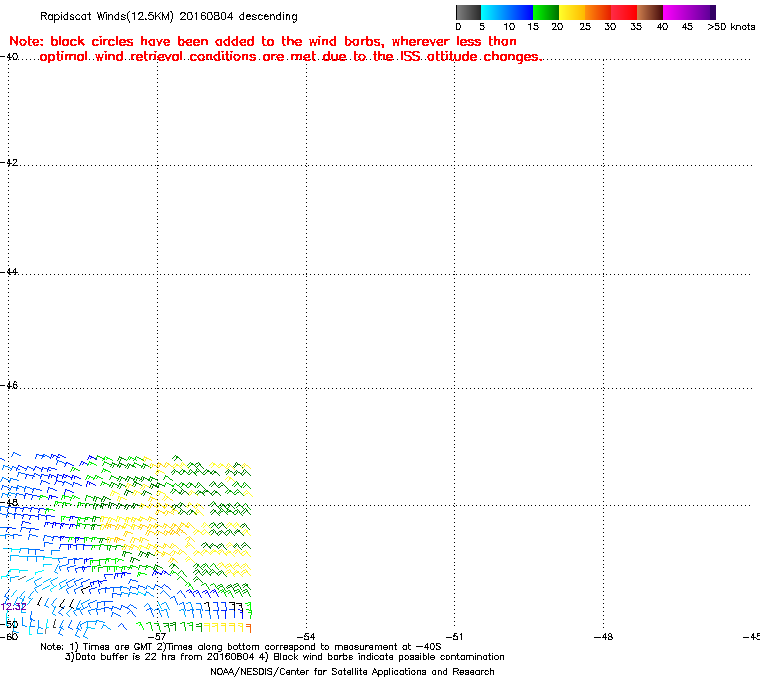Click the '>50 knots' legend label
The height and width of the screenshot is (688, 760).
(x=731, y=27)
